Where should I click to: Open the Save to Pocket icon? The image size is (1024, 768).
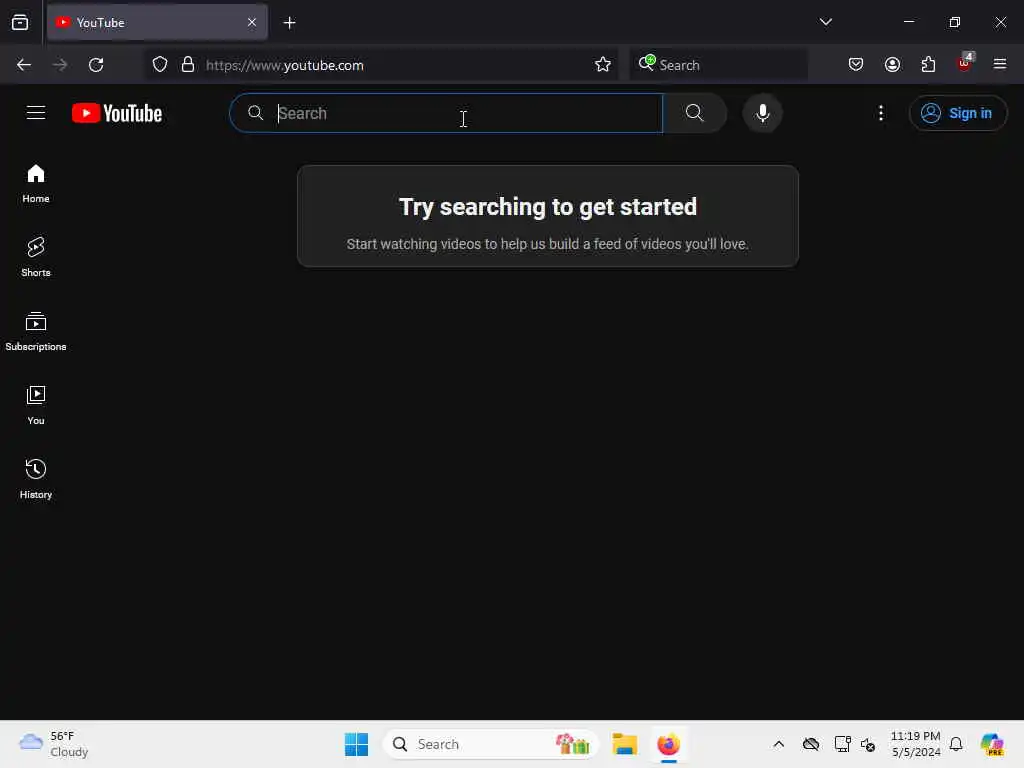click(856, 65)
